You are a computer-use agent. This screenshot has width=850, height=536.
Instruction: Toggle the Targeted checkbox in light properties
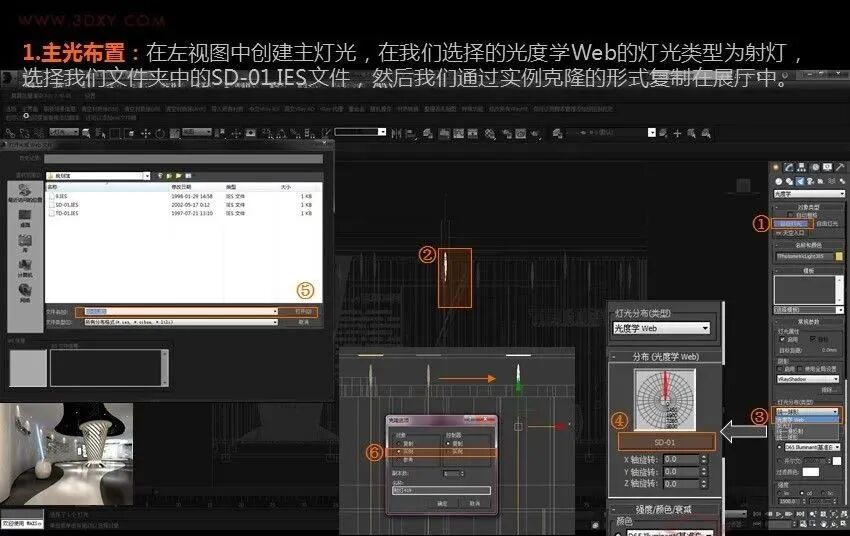(812, 339)
